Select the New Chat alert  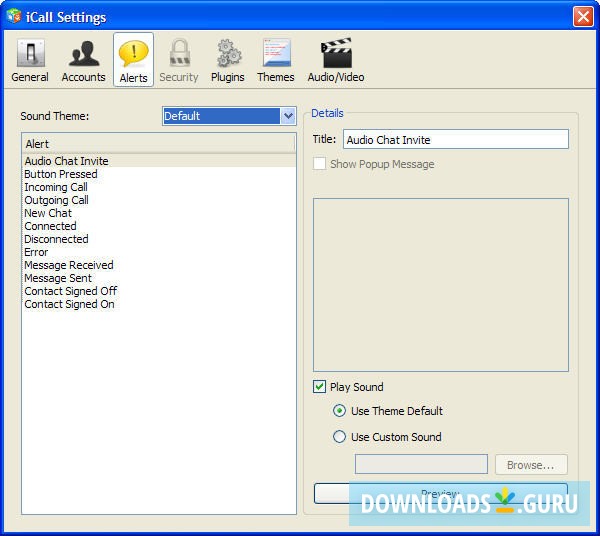coord(159,213)
